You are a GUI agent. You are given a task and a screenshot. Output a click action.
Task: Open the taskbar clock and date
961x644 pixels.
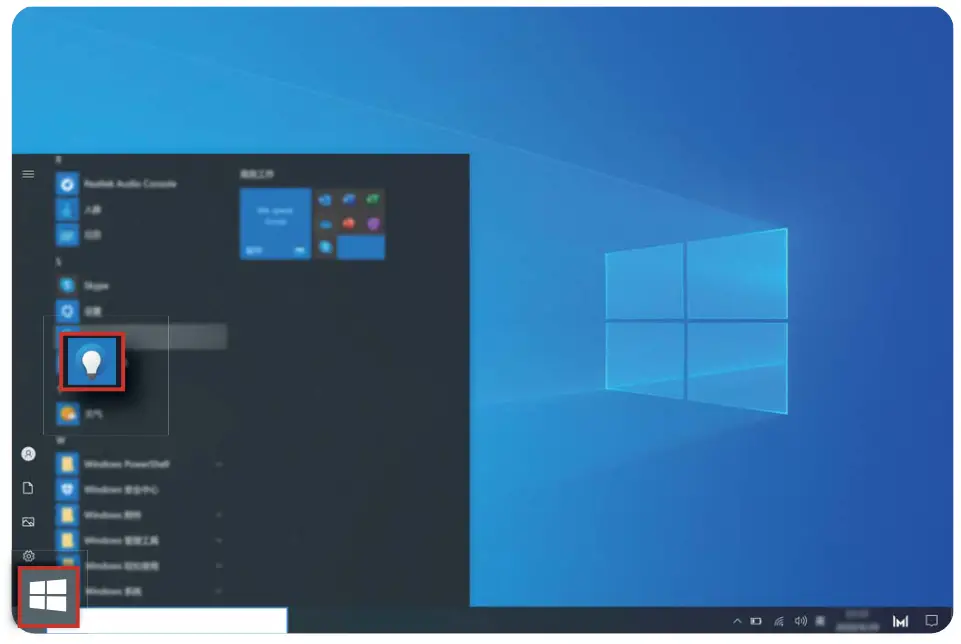click(x=857, y=621)
